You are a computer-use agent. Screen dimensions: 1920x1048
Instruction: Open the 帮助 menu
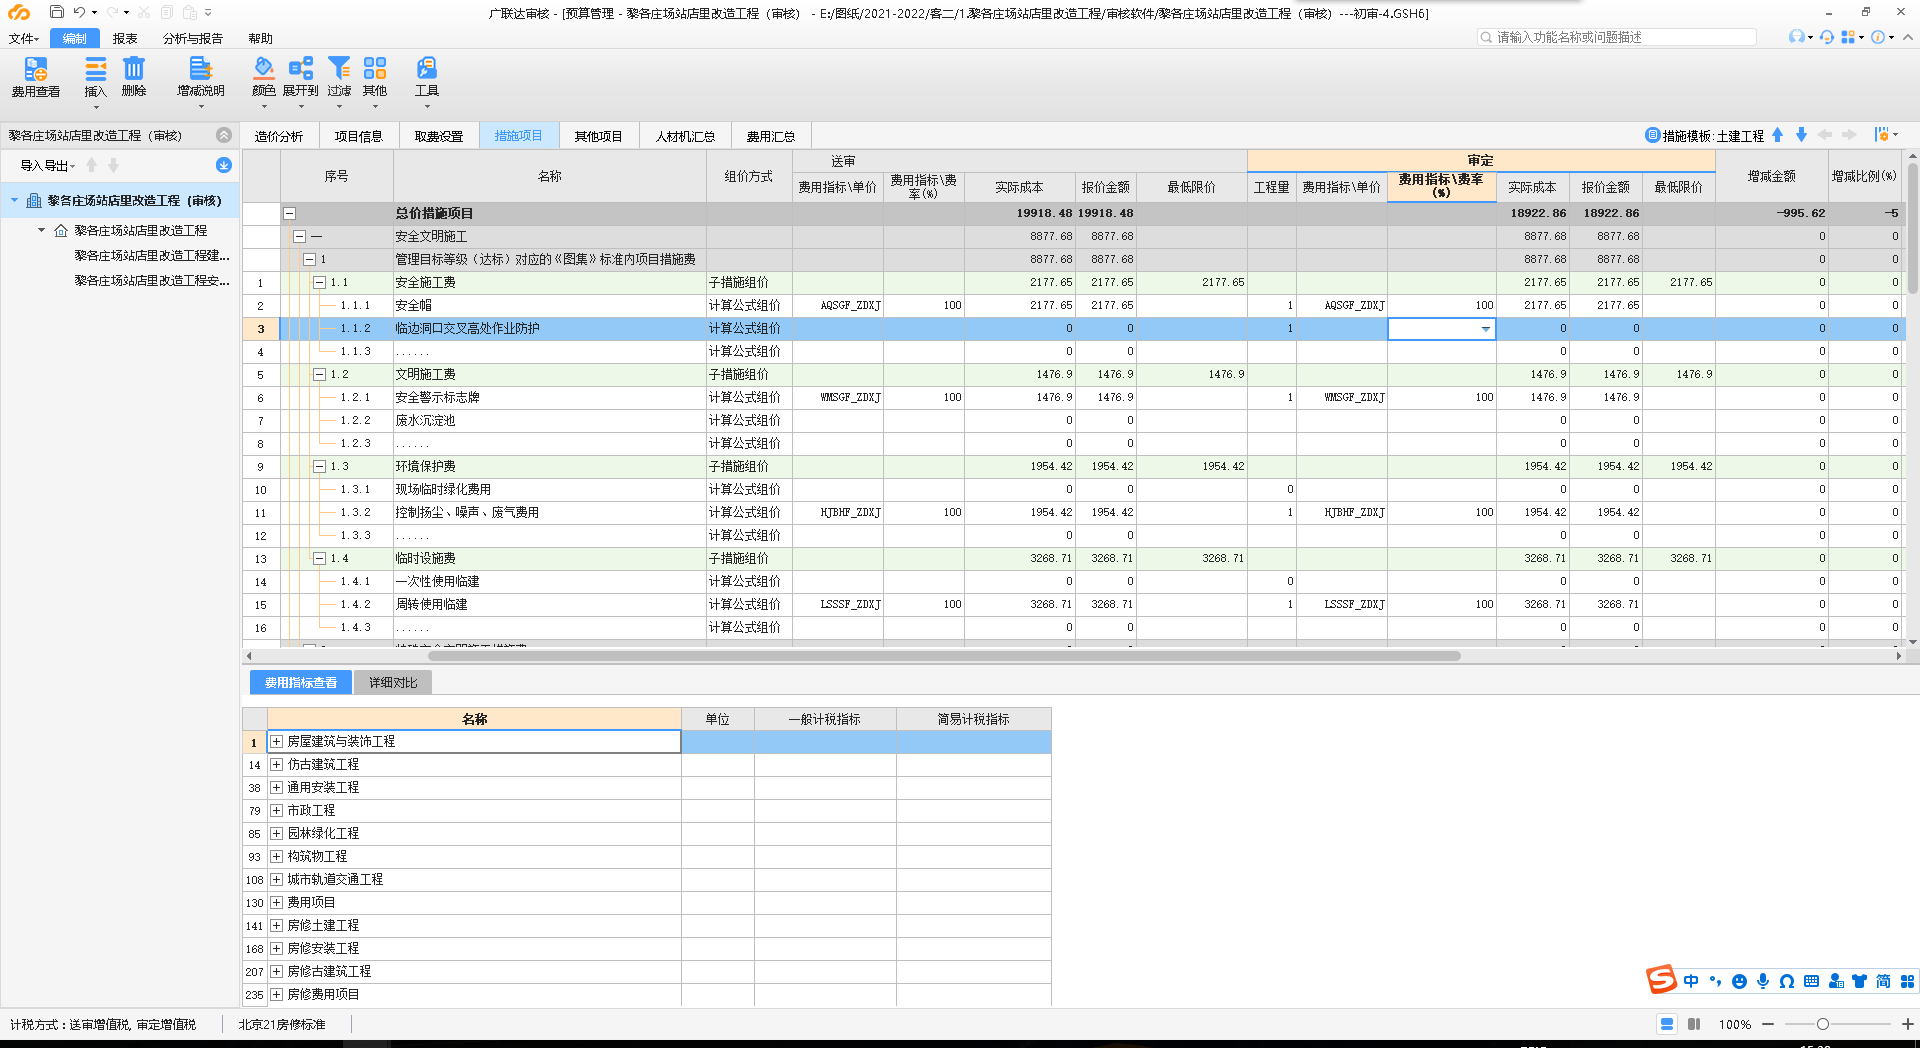pyautogui.click(x=261, y=38)
